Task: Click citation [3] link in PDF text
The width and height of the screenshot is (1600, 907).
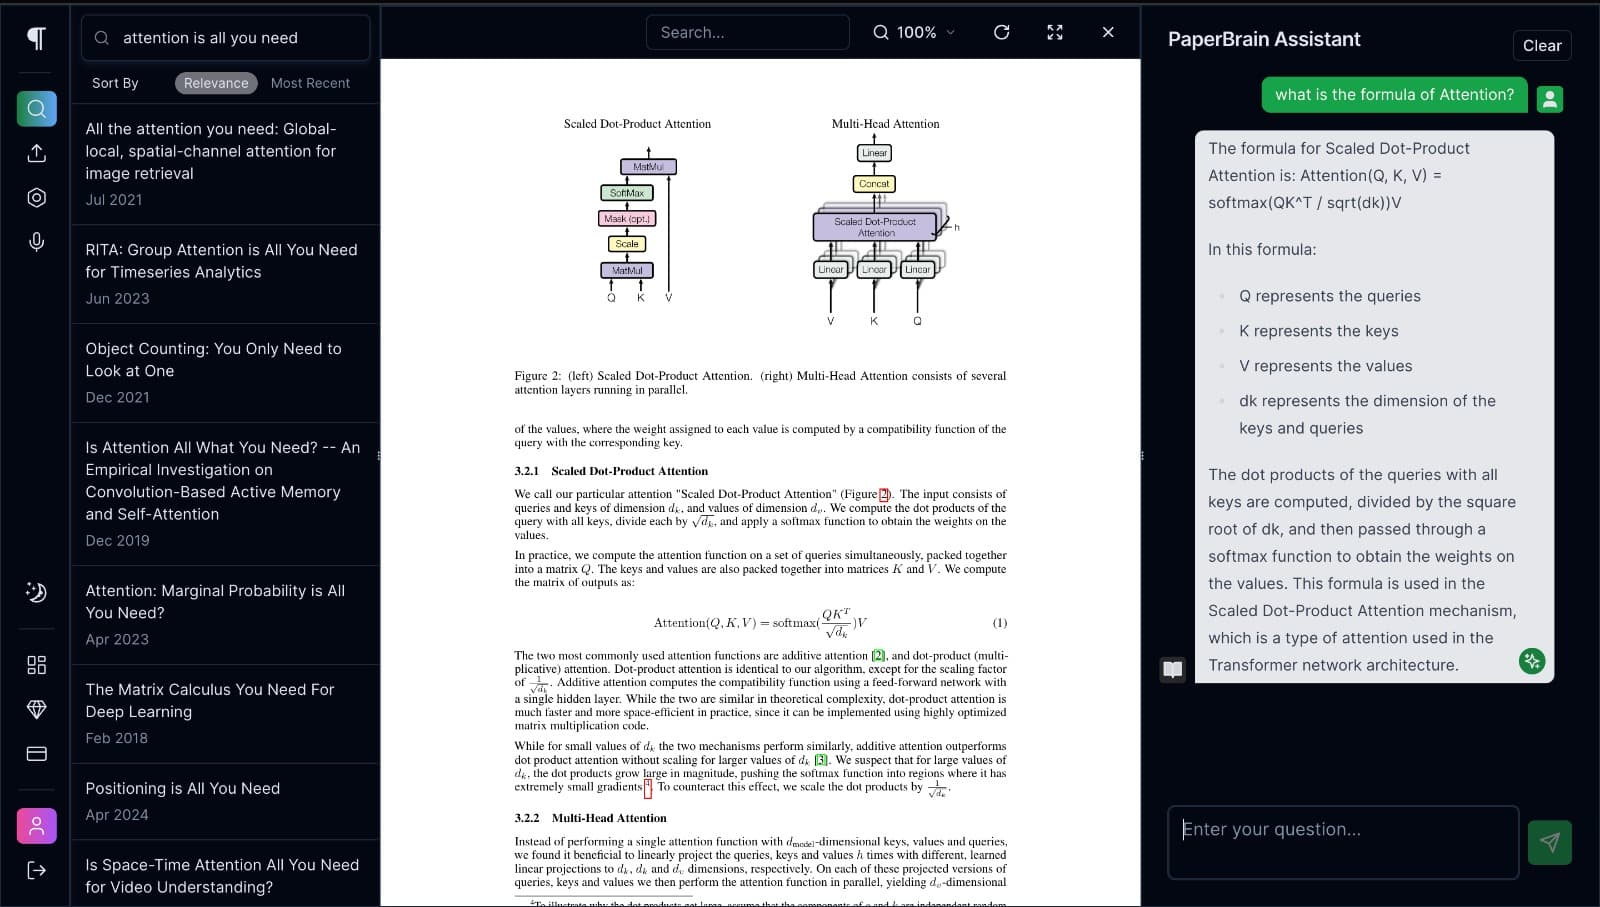Action: point(820,760)
